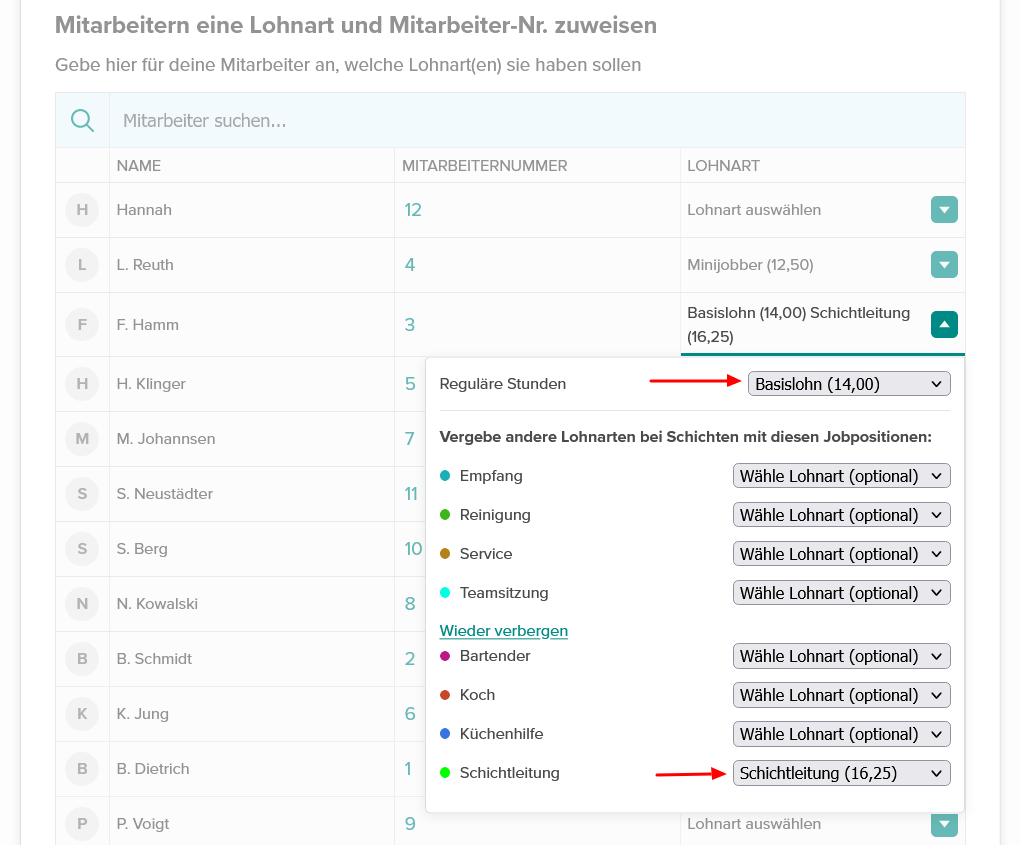
Task: Click P. Voigt's avatar icon
Action: (82, 824)
